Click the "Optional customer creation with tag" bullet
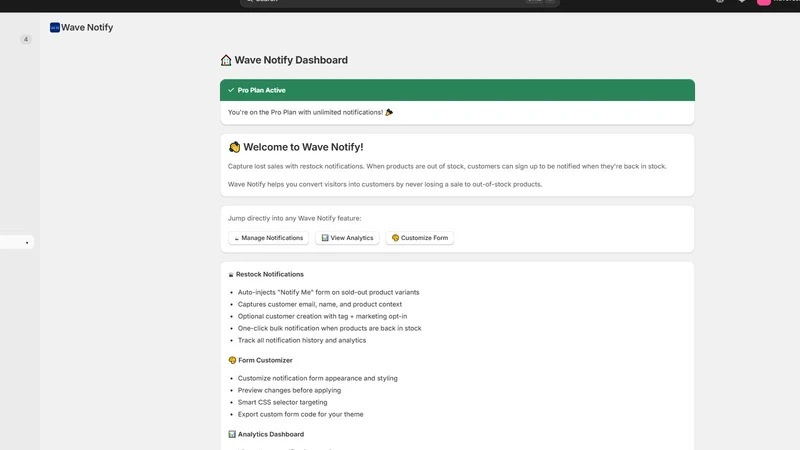 pyautogui.click(x=322, y=316)
